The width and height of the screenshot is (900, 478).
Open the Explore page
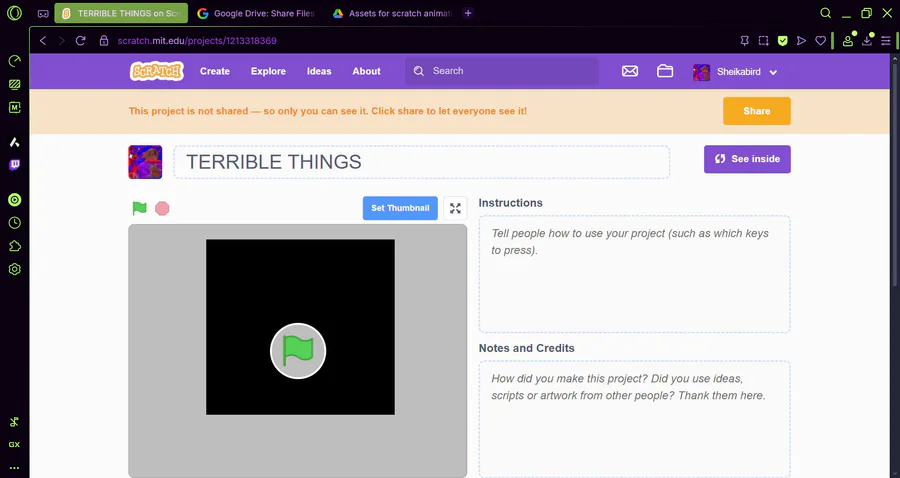tap(268, 71)
